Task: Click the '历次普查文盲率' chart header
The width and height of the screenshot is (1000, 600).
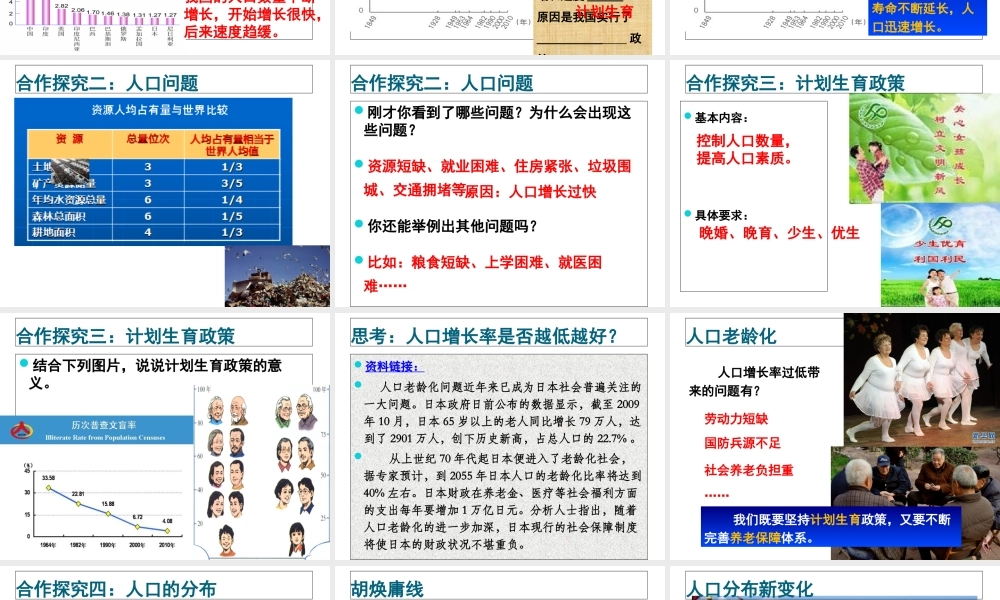Action: coord(97,430)
